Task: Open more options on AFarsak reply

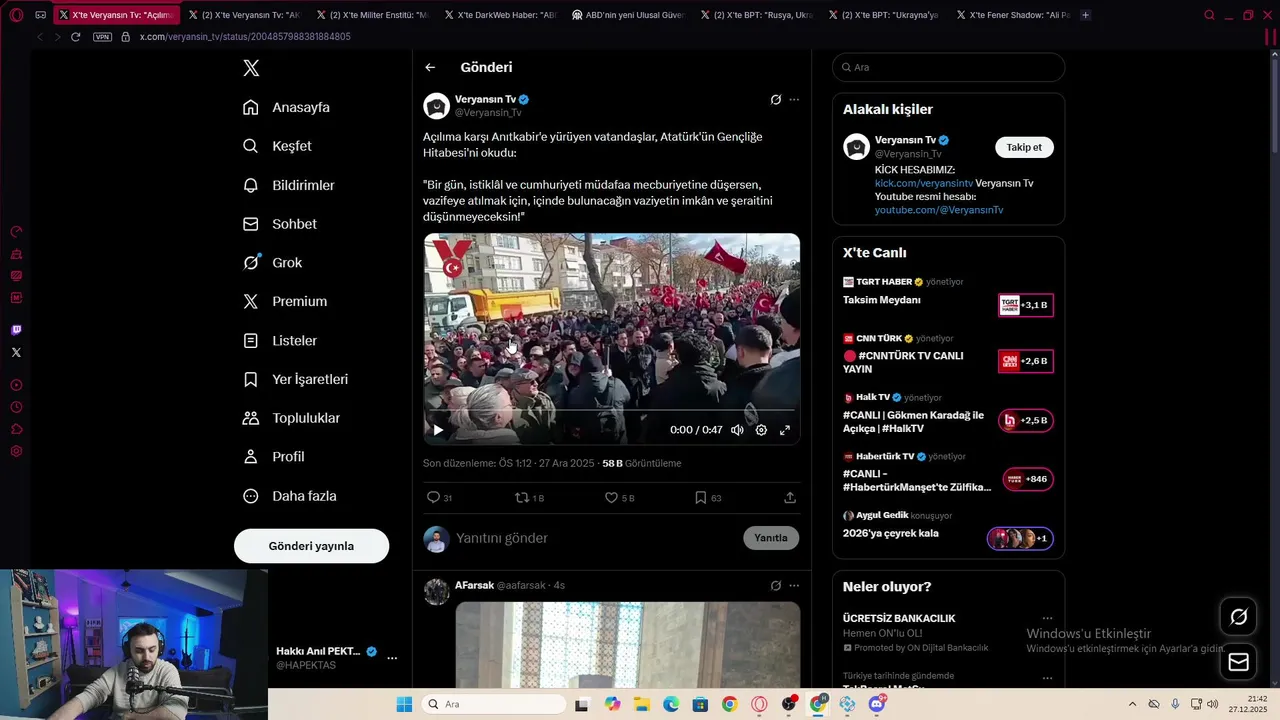Action: (x=794, y=585)
